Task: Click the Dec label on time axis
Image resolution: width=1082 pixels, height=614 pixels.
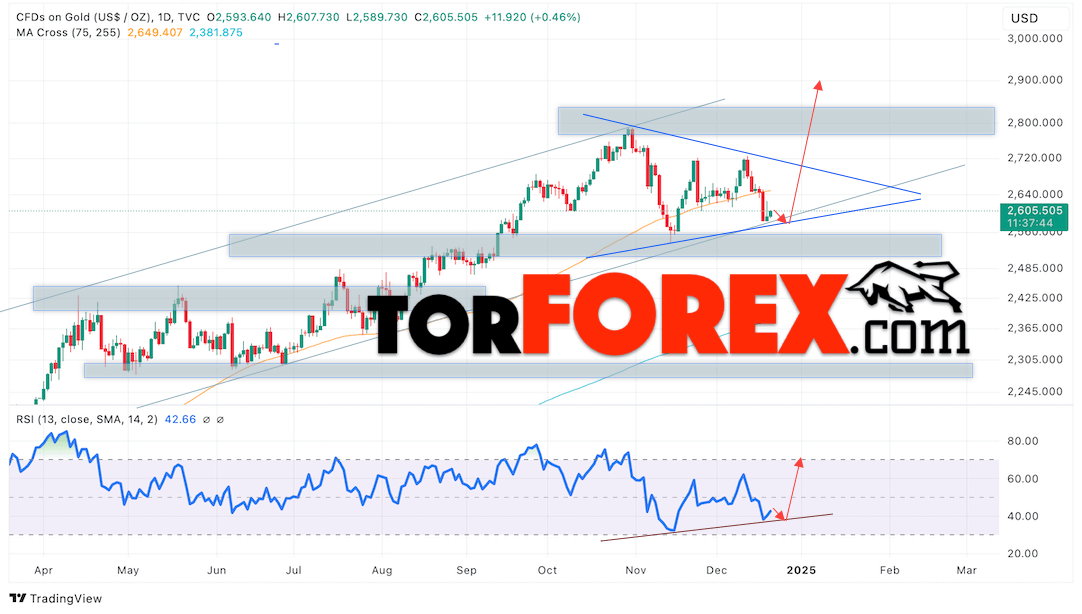Action: click(x=717, y=571)
